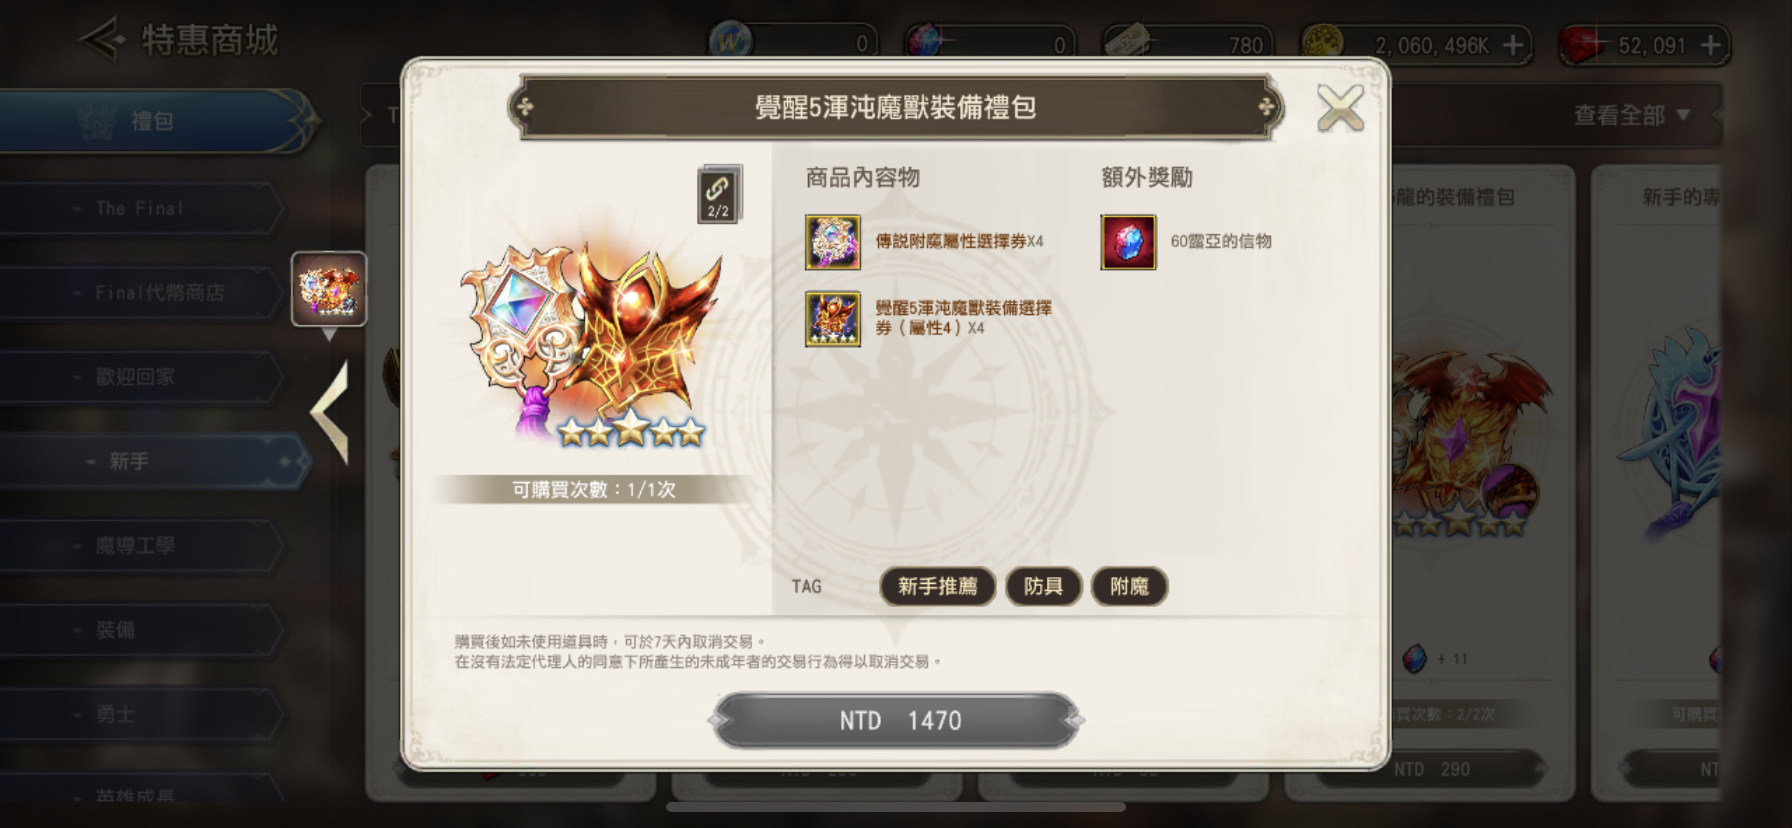Click the link icon showing 2/2
The width and height of the screenshot is (1792, 828).
[718, 194]
